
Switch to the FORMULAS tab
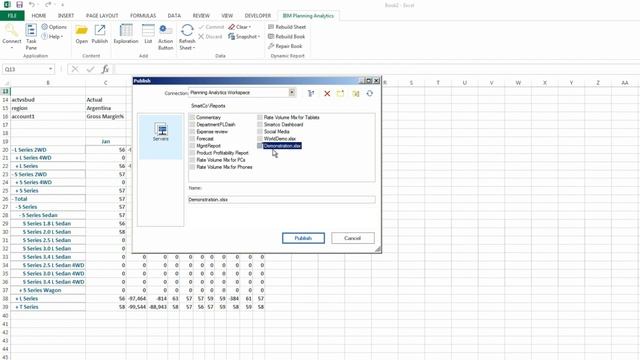[143, 16]
